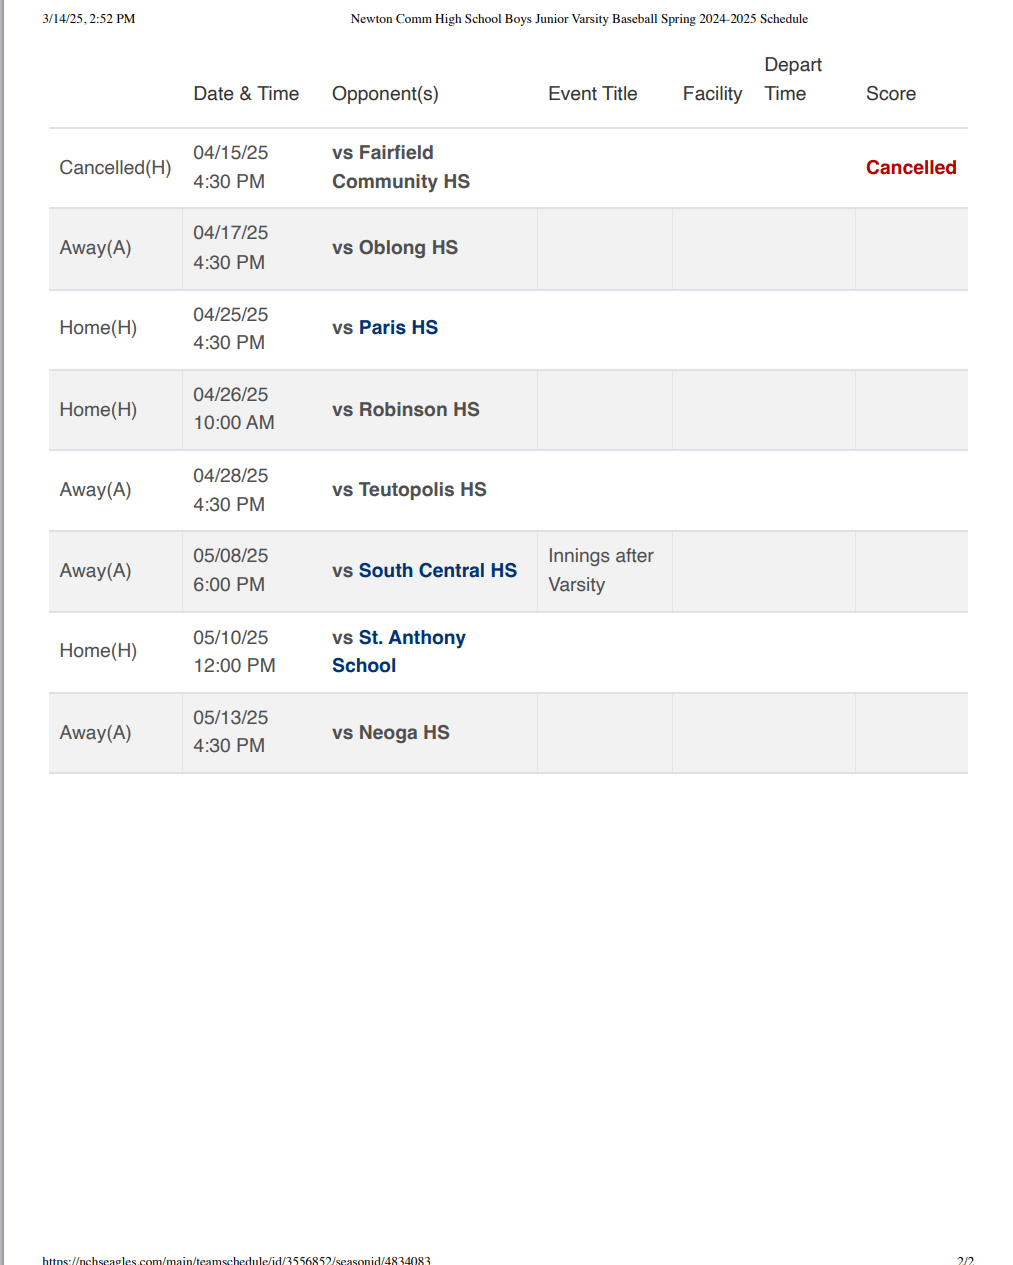This screenshot has width=1013, height=1265.
Task: Click the red Cancelled score status
Action: pyautogui.click(x=910, y=168)
